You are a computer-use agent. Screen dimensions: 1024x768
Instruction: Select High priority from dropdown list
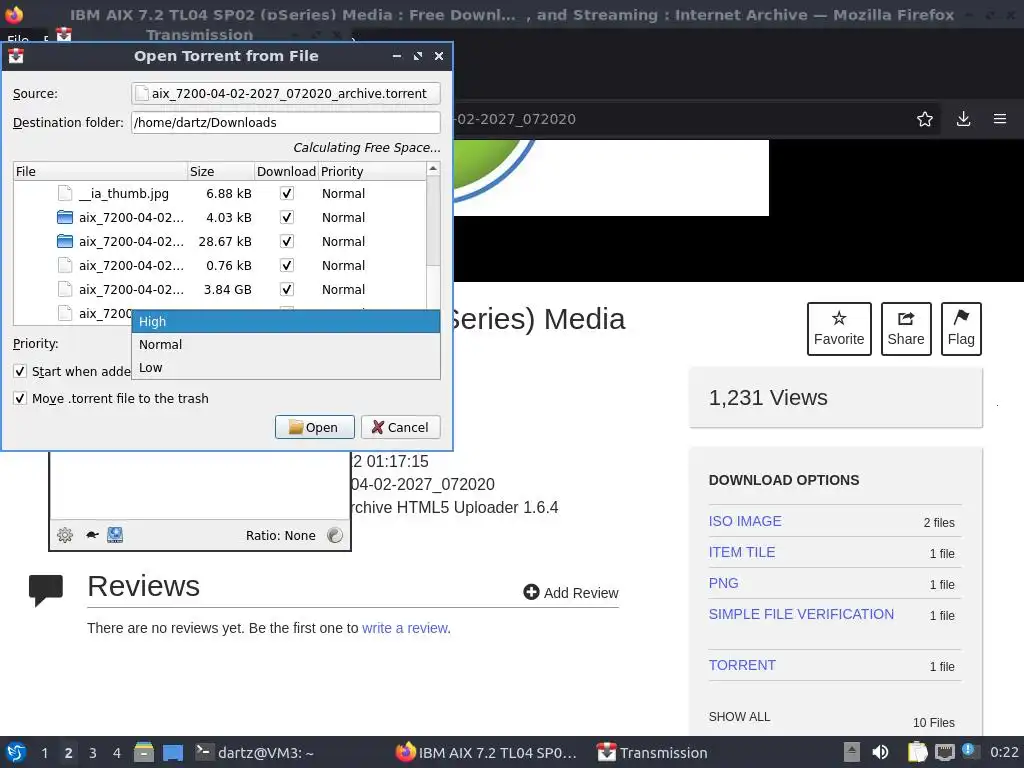pyautogui.click(x=285, y=321)
